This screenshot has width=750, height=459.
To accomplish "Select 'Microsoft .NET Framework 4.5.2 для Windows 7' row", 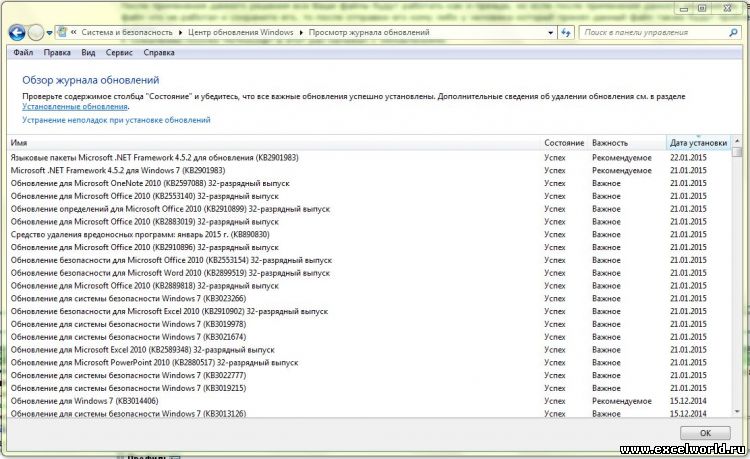I will (369, 170).
